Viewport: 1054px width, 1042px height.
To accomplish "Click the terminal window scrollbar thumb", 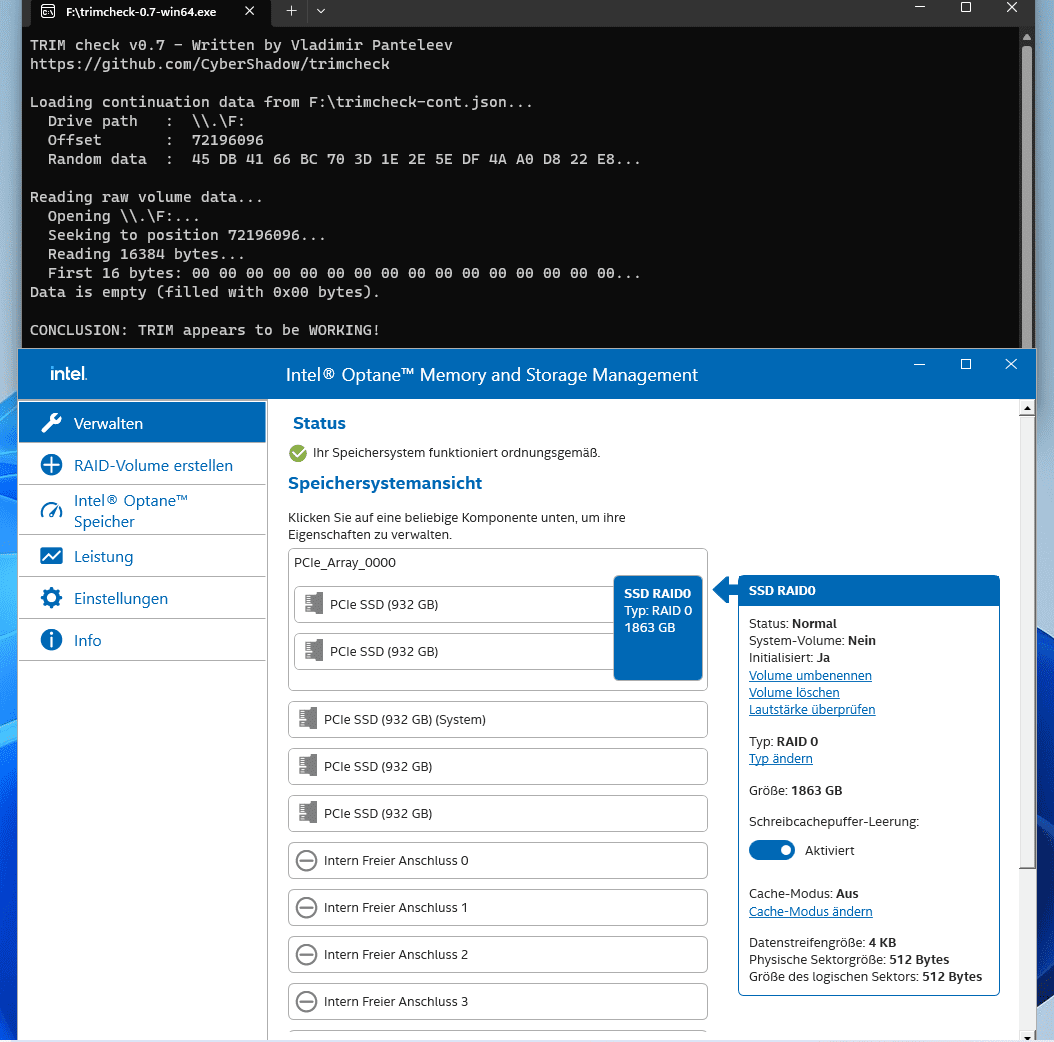I will 1026,195.
